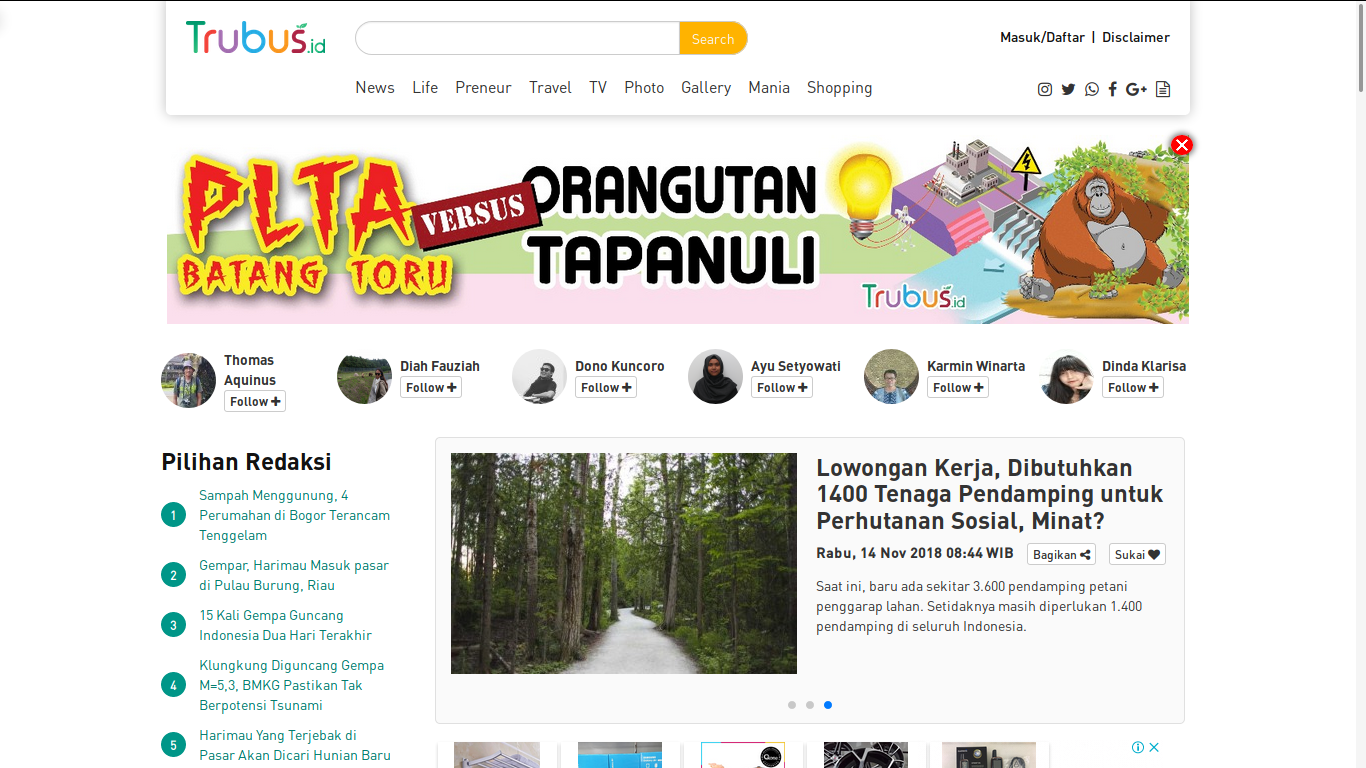Screen dimensions: 1366x768
Task: Open the document icon beside Google Plus
Action: (x=1163, y=89)
